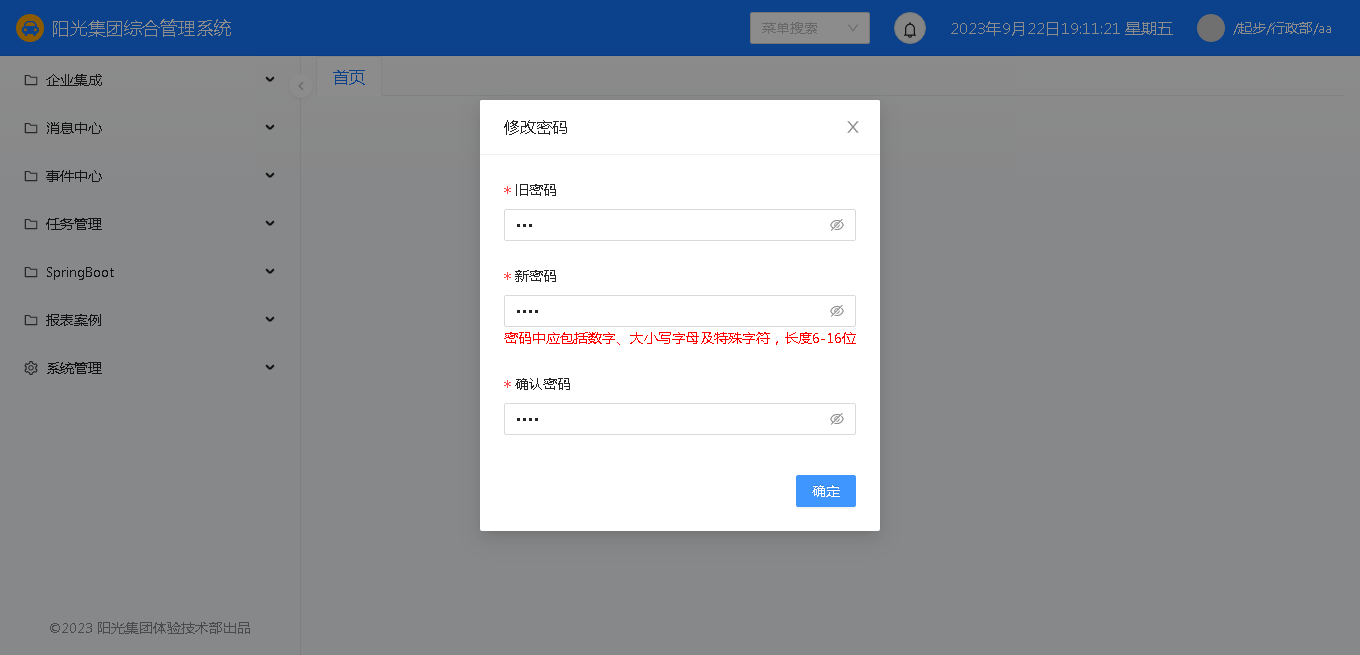The height and width of the screenshot is (655, 1360).
Task: Click the folder icon beside 企业集成
Action: tap(31, 80)
